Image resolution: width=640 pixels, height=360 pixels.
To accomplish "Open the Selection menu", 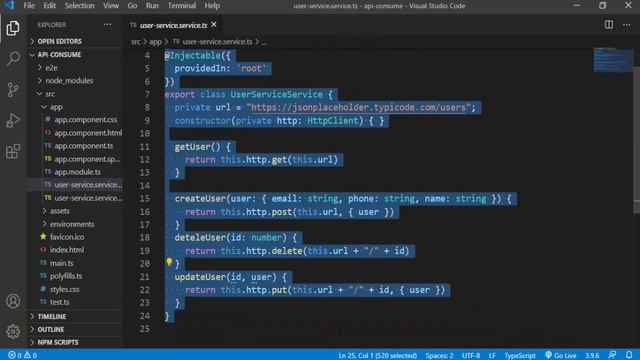I will [79, 6].
